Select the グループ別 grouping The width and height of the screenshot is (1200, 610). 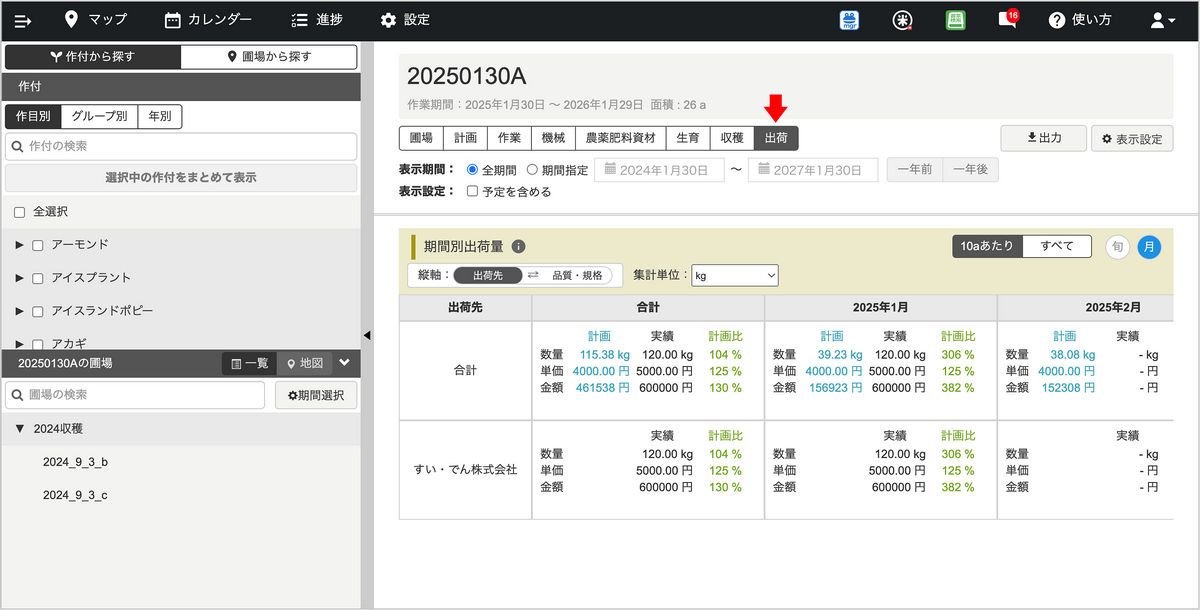click(99, 116)
